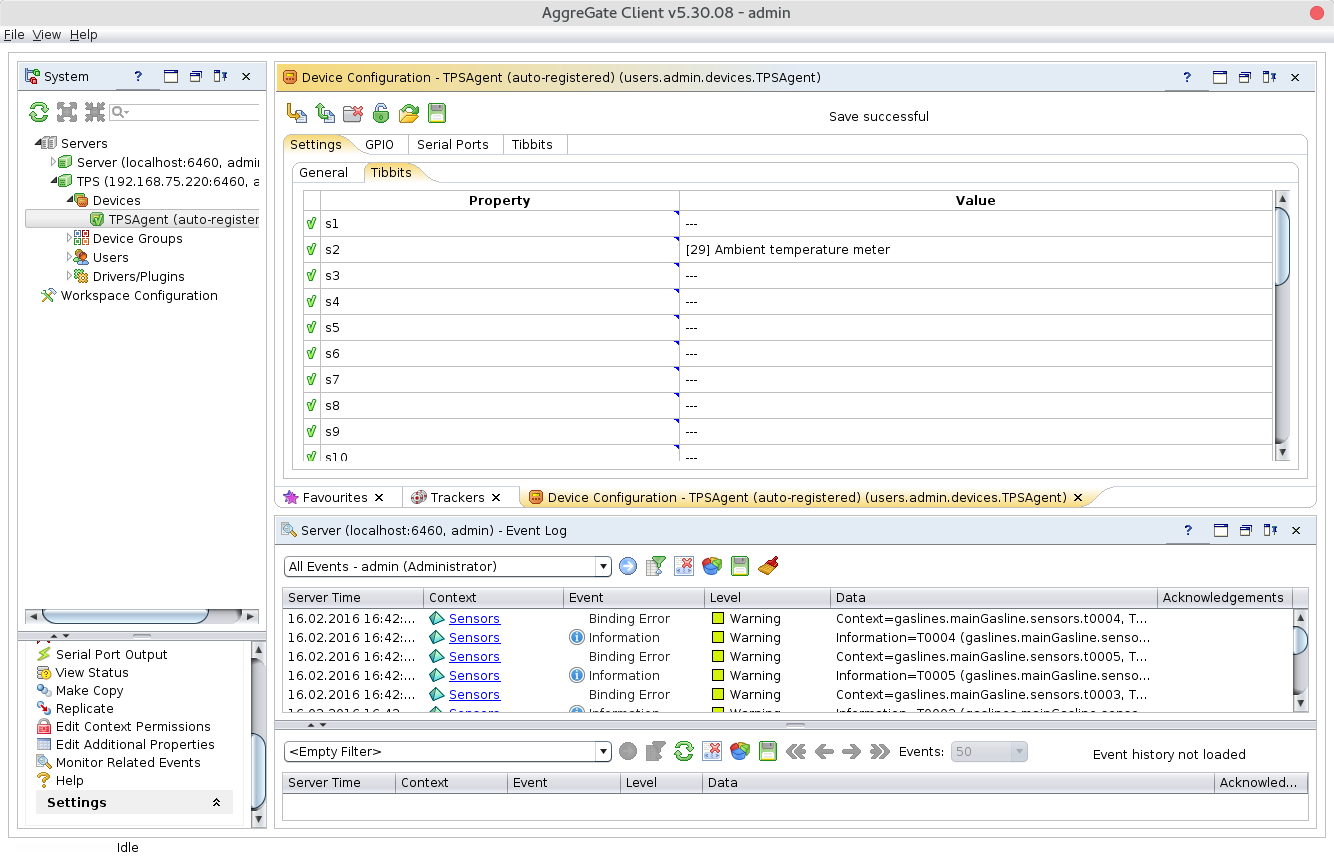The image size is (1334, 856).
Task: Click the blue arrow icon beside All Events dropdown
Action: [628, 567]
